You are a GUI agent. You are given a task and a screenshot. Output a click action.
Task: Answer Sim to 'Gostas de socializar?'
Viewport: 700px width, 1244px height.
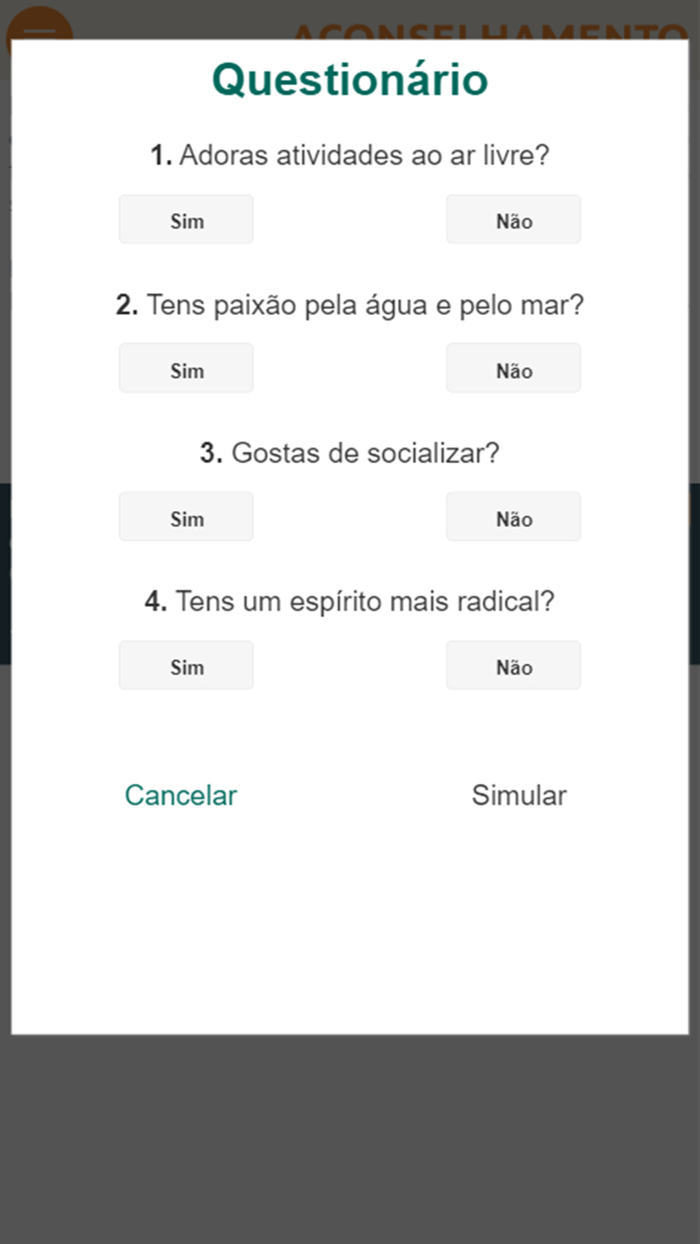point(185,516)
